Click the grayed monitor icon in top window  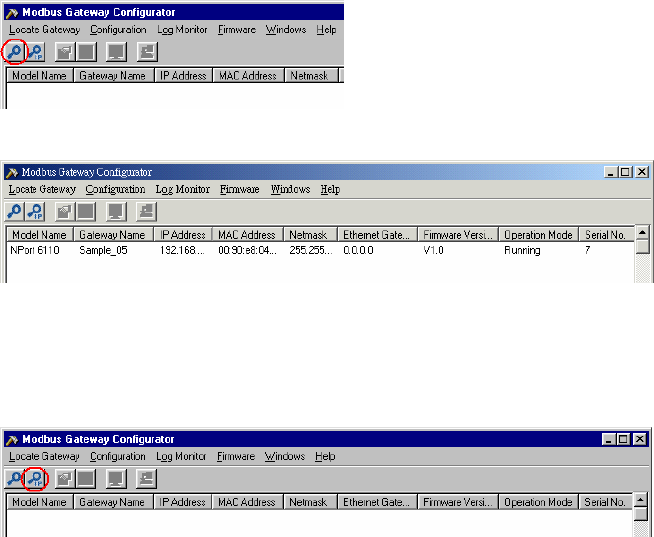[x=116, y=52]
